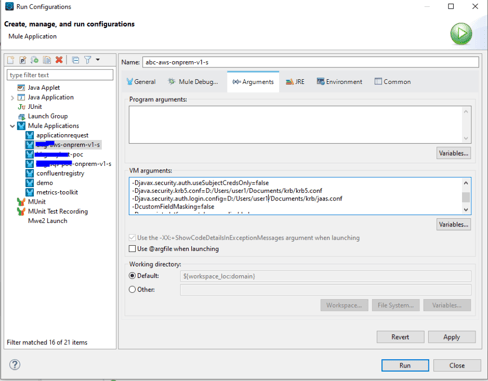This screenshot has width=488, height=381.
Task: Click the MUnit Test Recording icon
Action: [21, 211]
